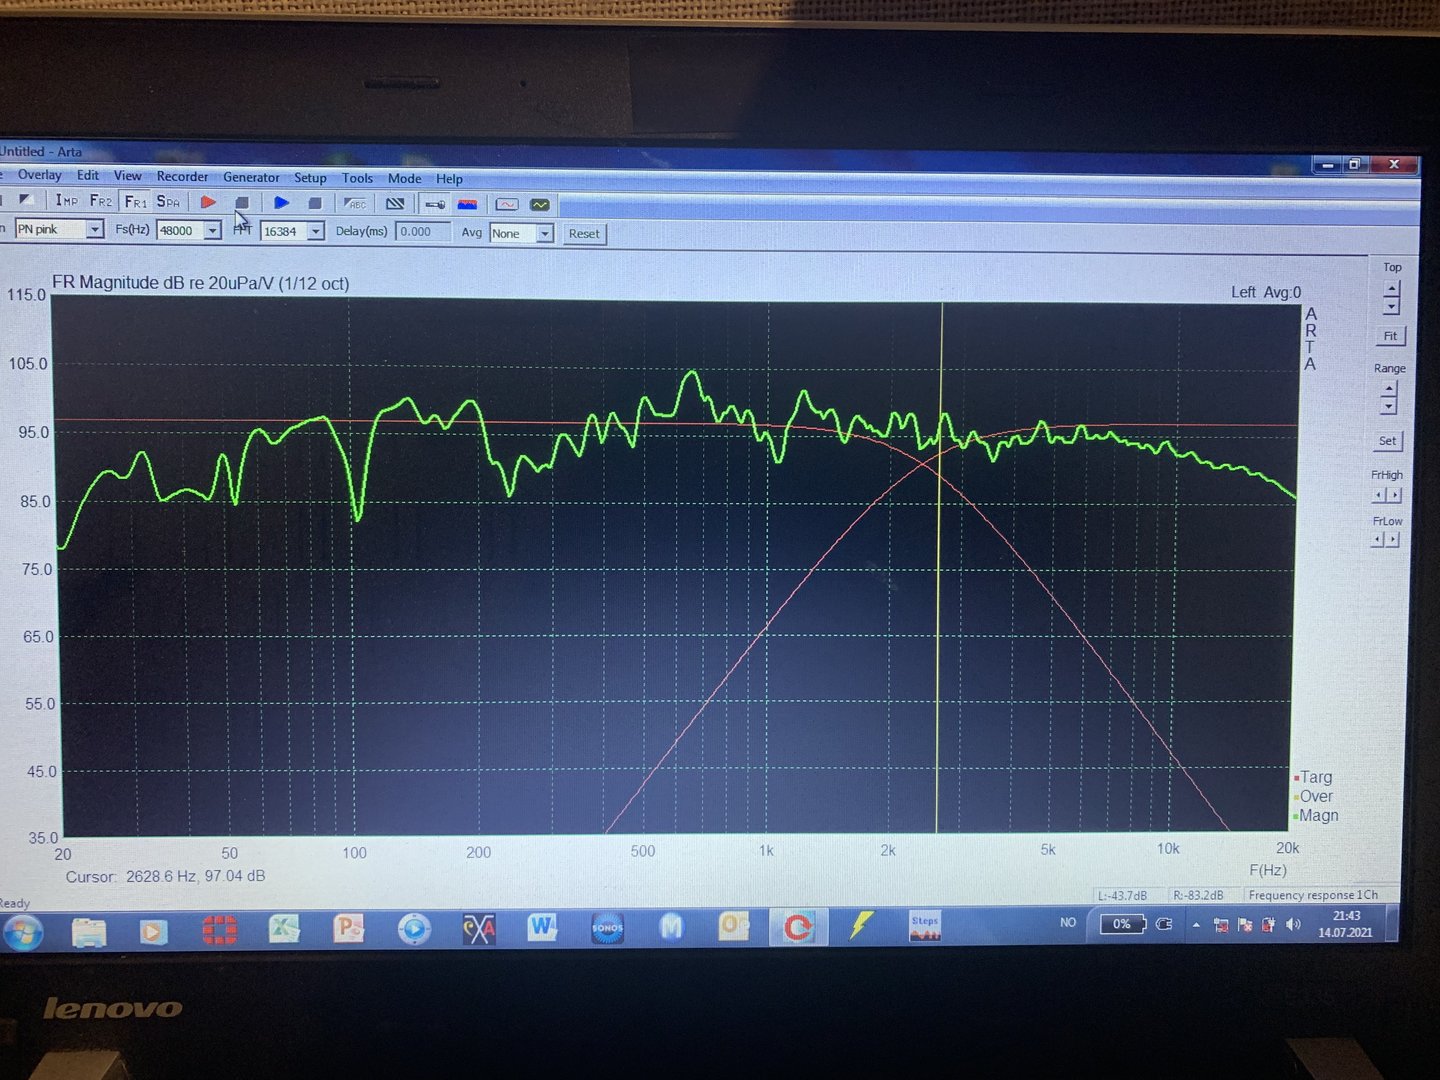This screenshot has height=1080, width=1440.
Task: Open Excel from the taskbar
Action: point(284,930)
